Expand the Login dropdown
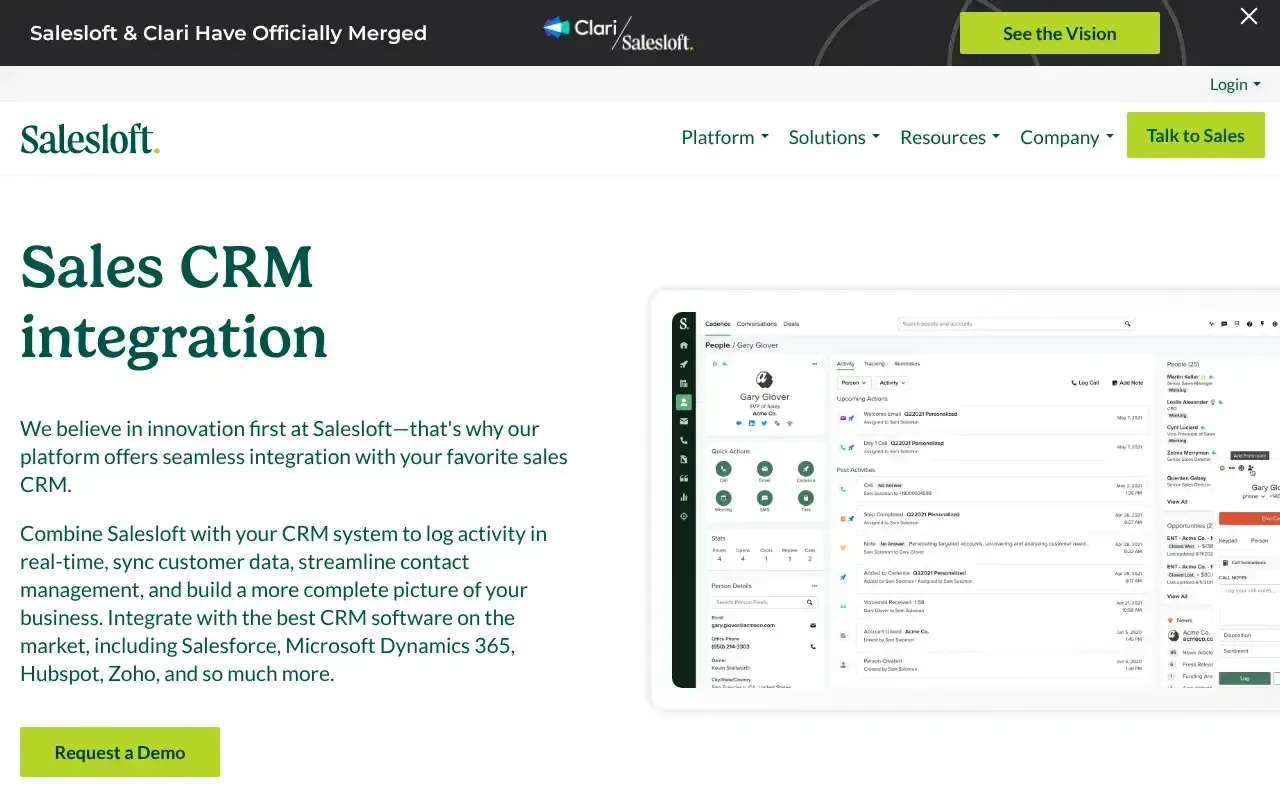Viewport: 1280px width, 800px height. (1235, 84)
